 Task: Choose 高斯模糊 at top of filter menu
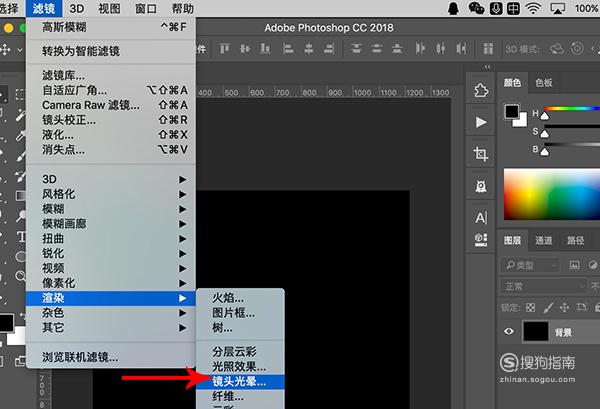[x=111, y=27]
